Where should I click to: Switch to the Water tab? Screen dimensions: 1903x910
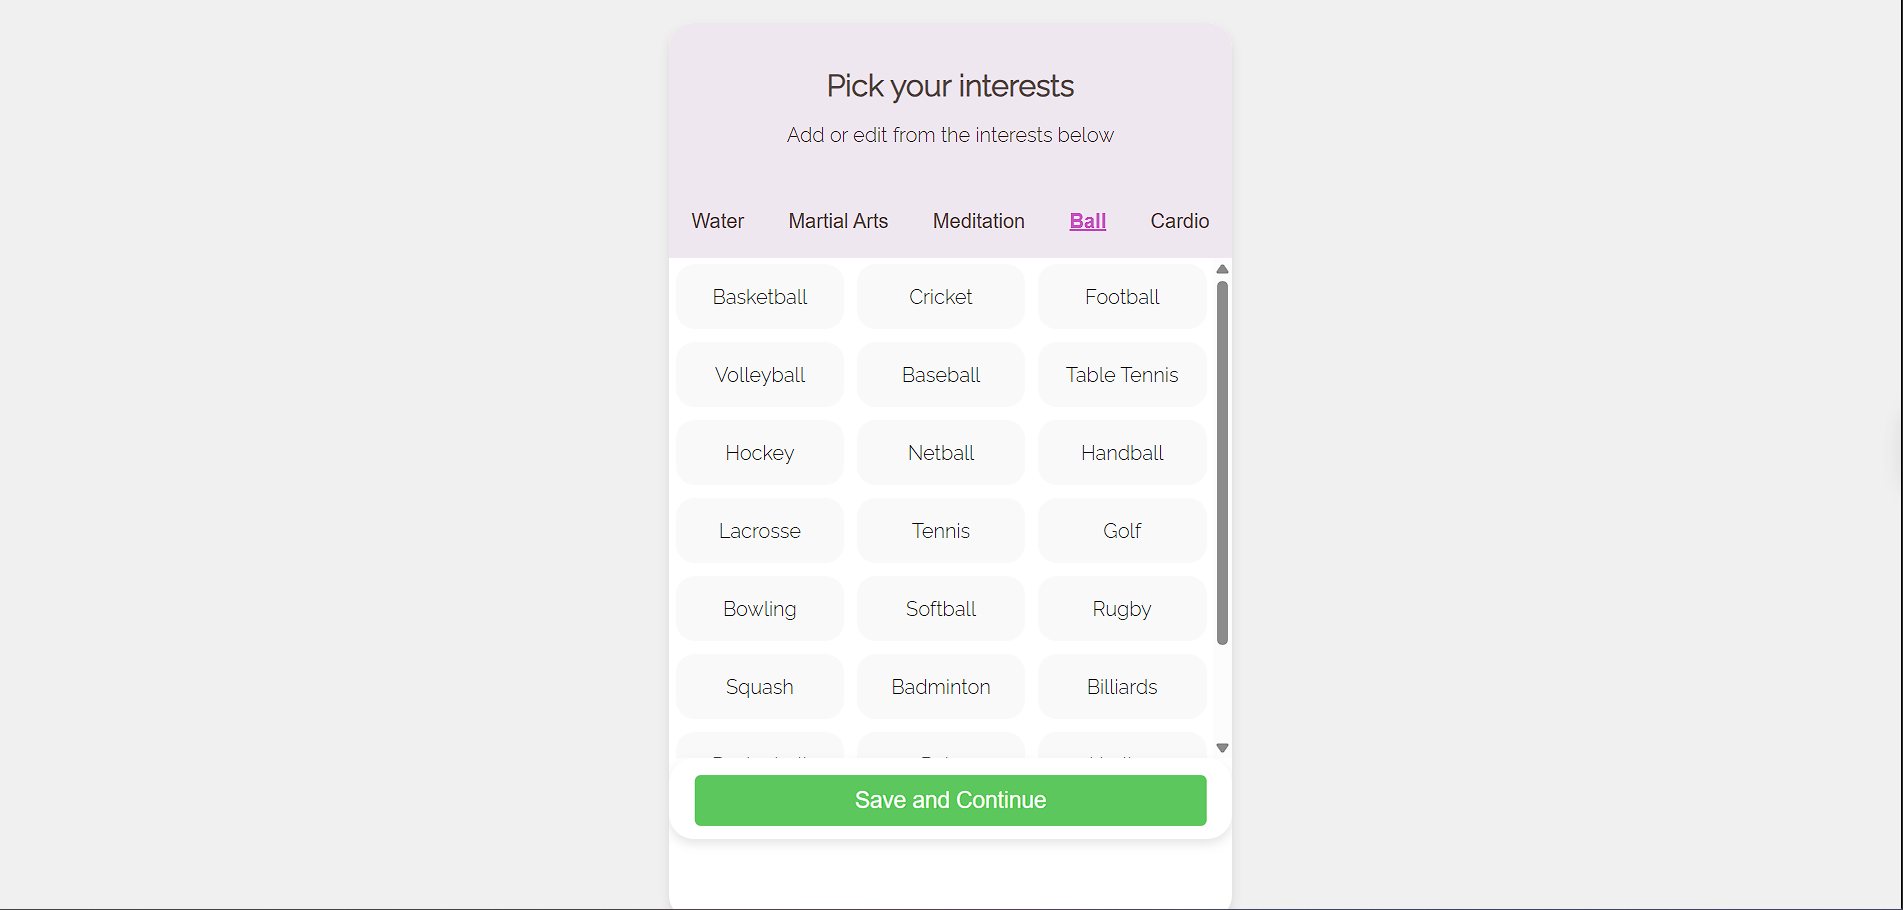click(718, 221)
